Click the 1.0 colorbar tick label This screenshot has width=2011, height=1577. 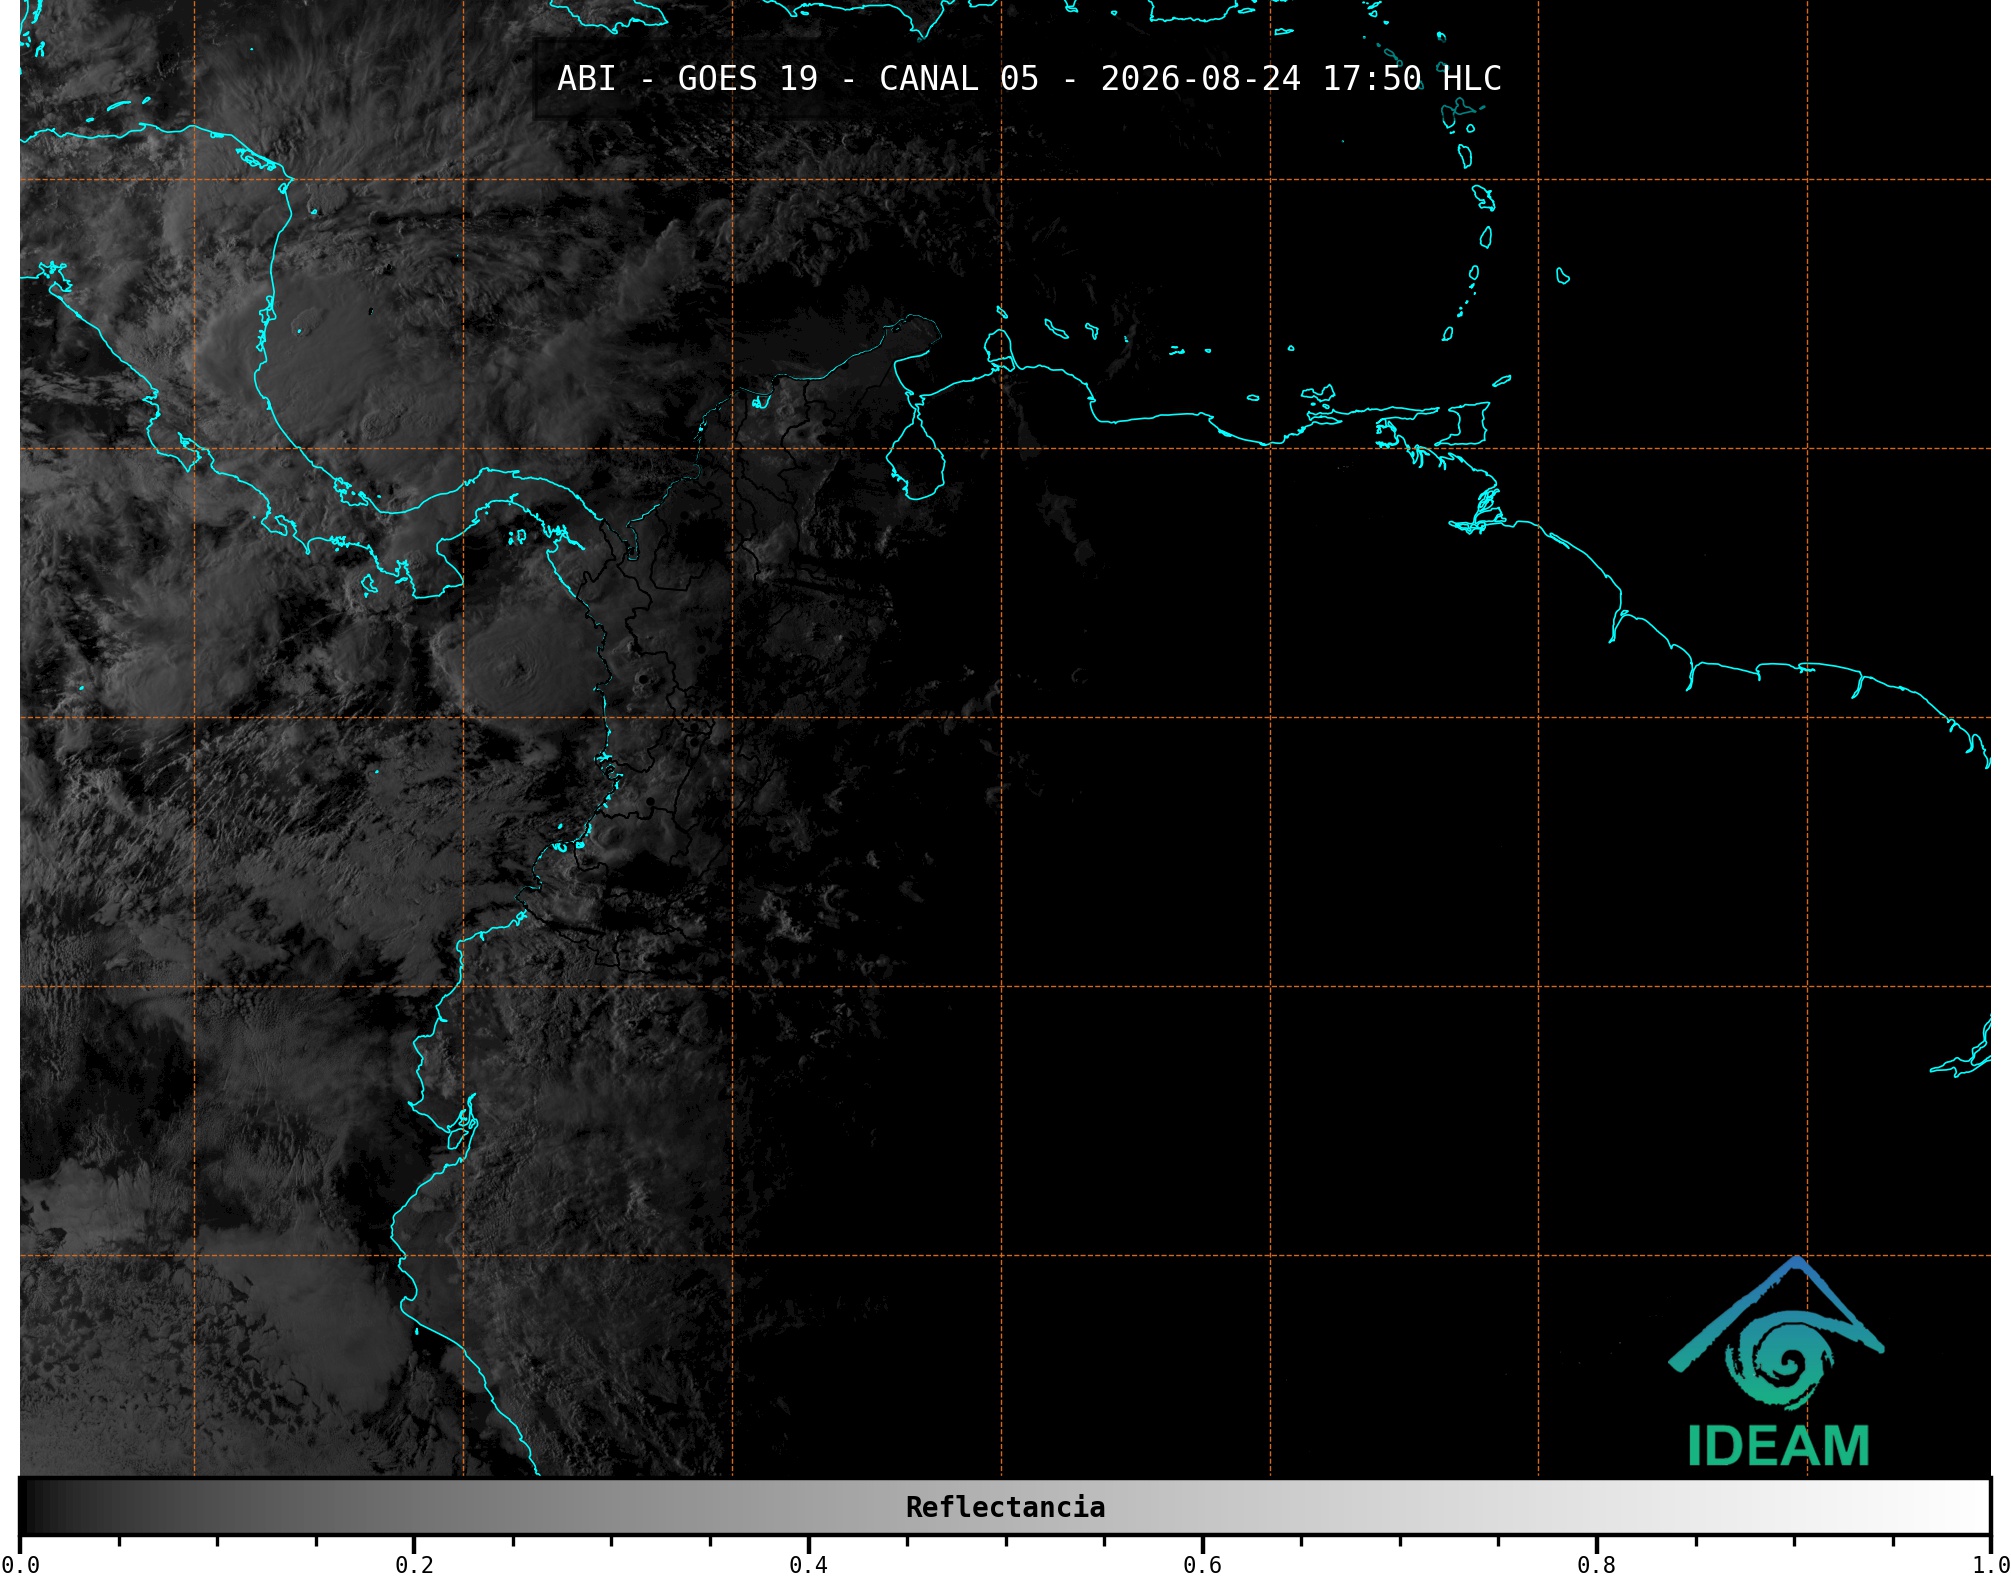click(1991, 1565)
